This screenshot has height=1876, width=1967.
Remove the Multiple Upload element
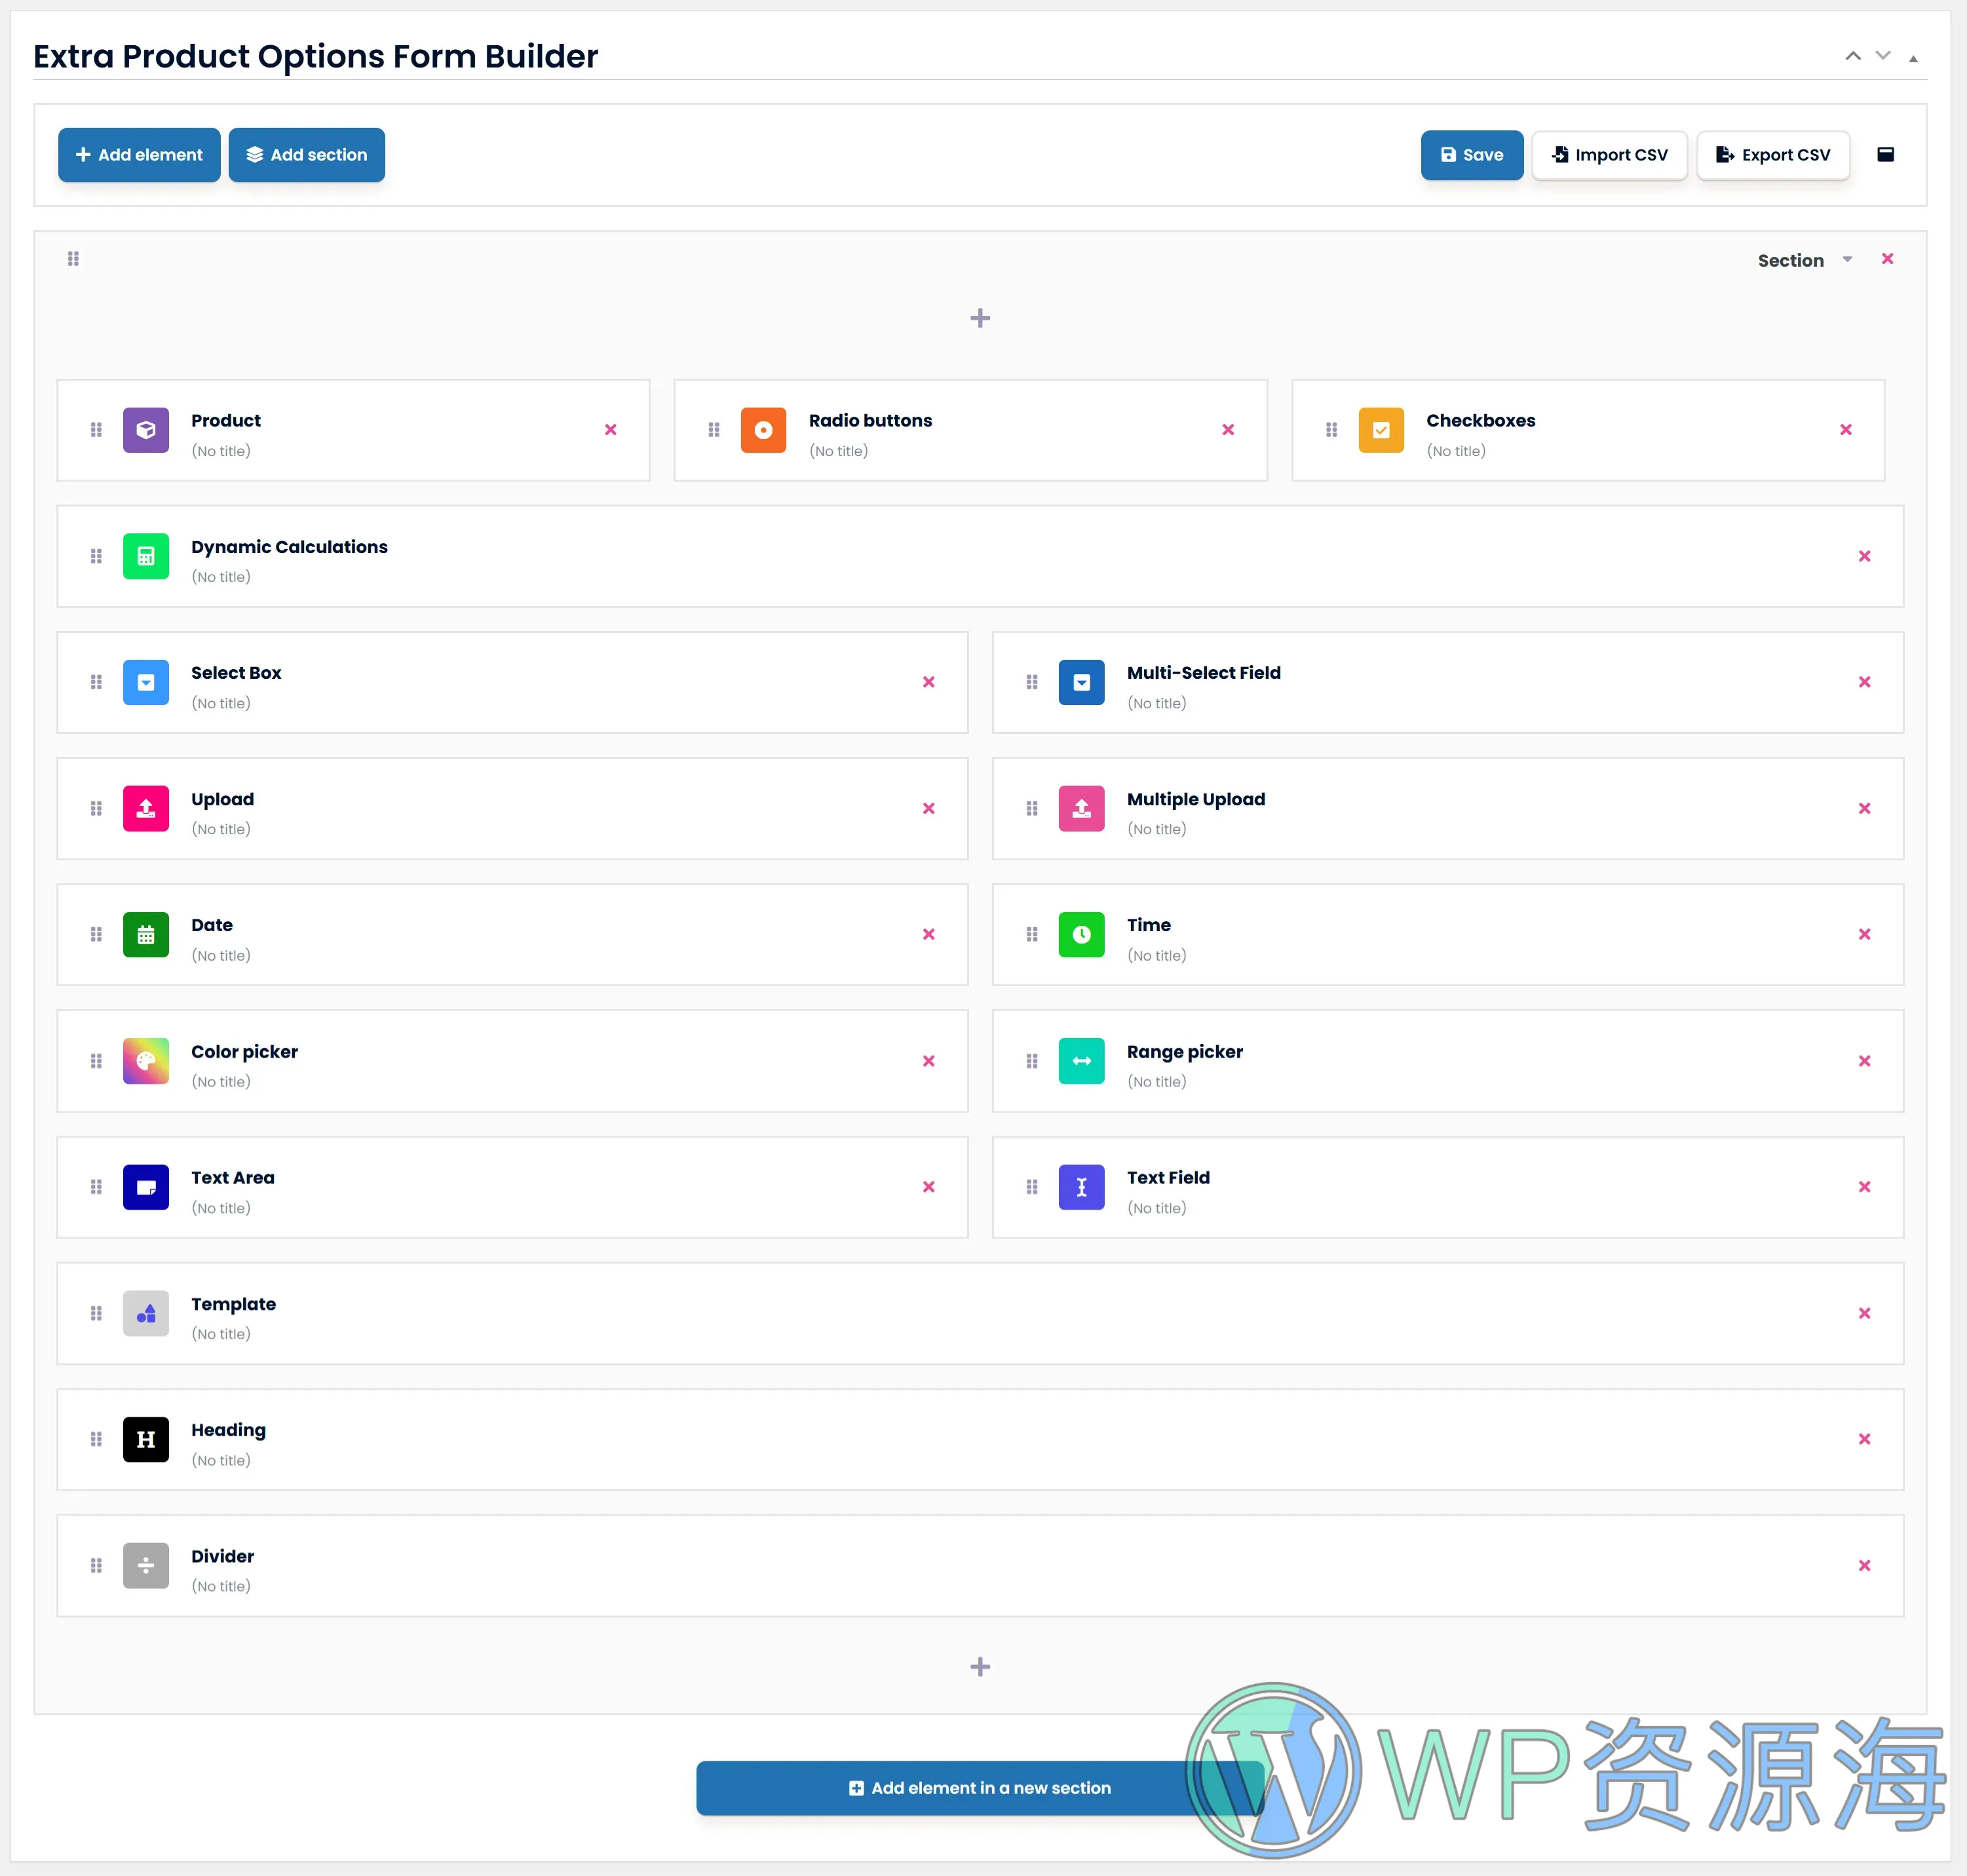pos(1864,808)
